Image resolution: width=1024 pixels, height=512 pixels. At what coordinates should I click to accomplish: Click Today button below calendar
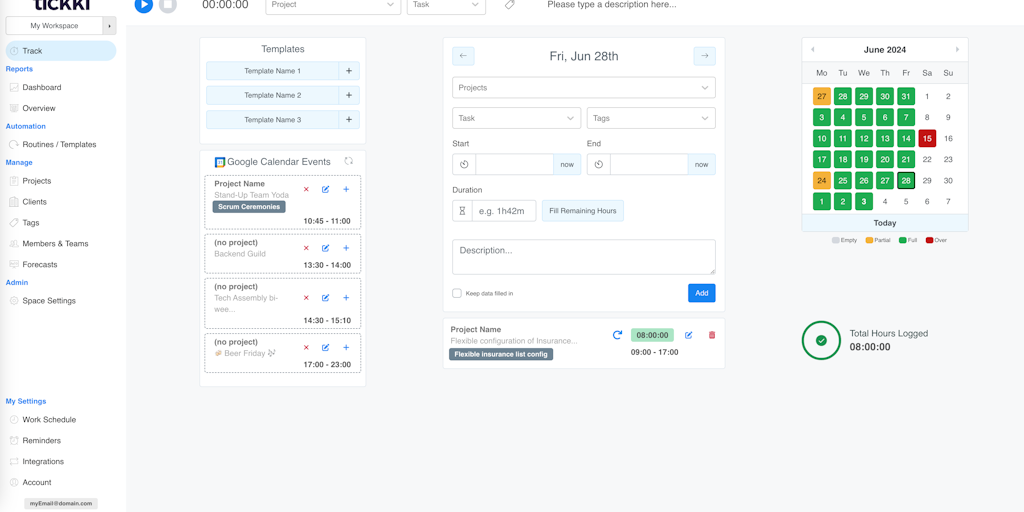pyautogui.click(x=885, y=223)
